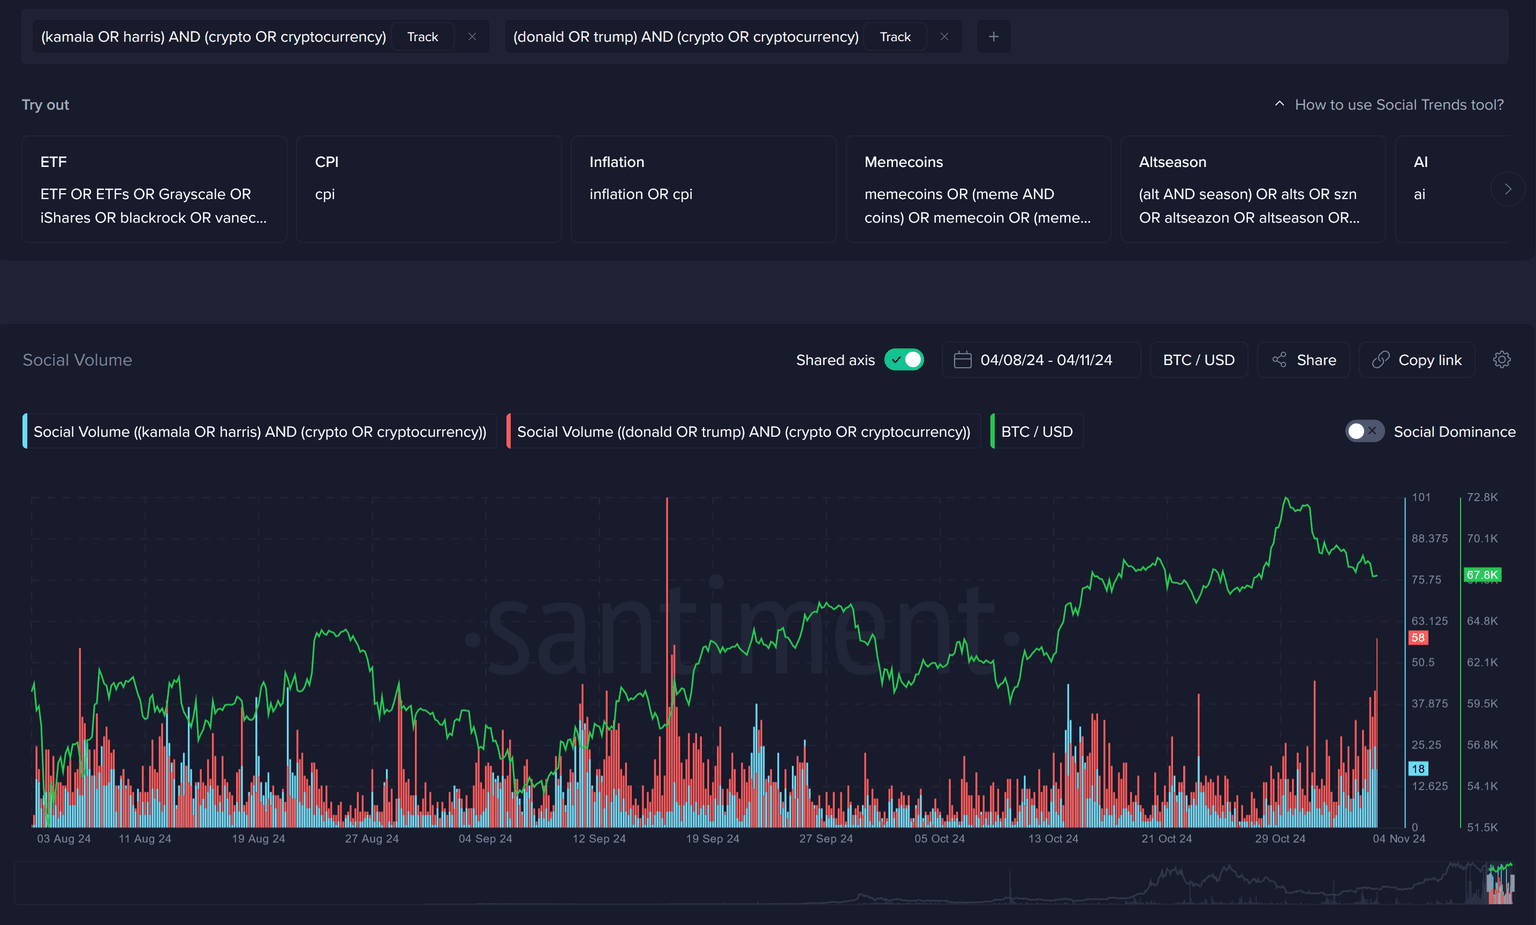
Task: Track the donald OR trump query
Action: click(895, 37)
